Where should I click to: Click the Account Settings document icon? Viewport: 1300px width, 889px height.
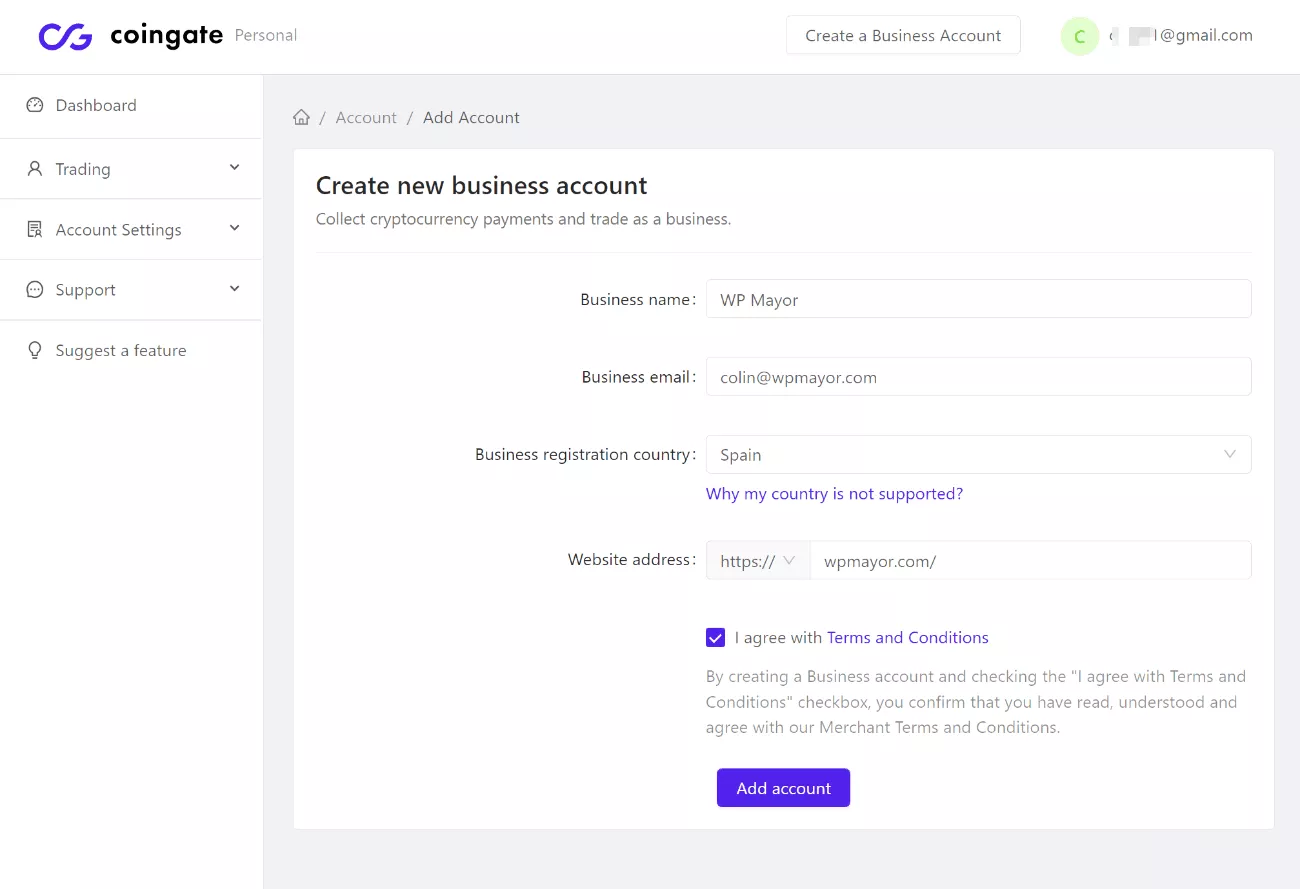click(35, 229)
